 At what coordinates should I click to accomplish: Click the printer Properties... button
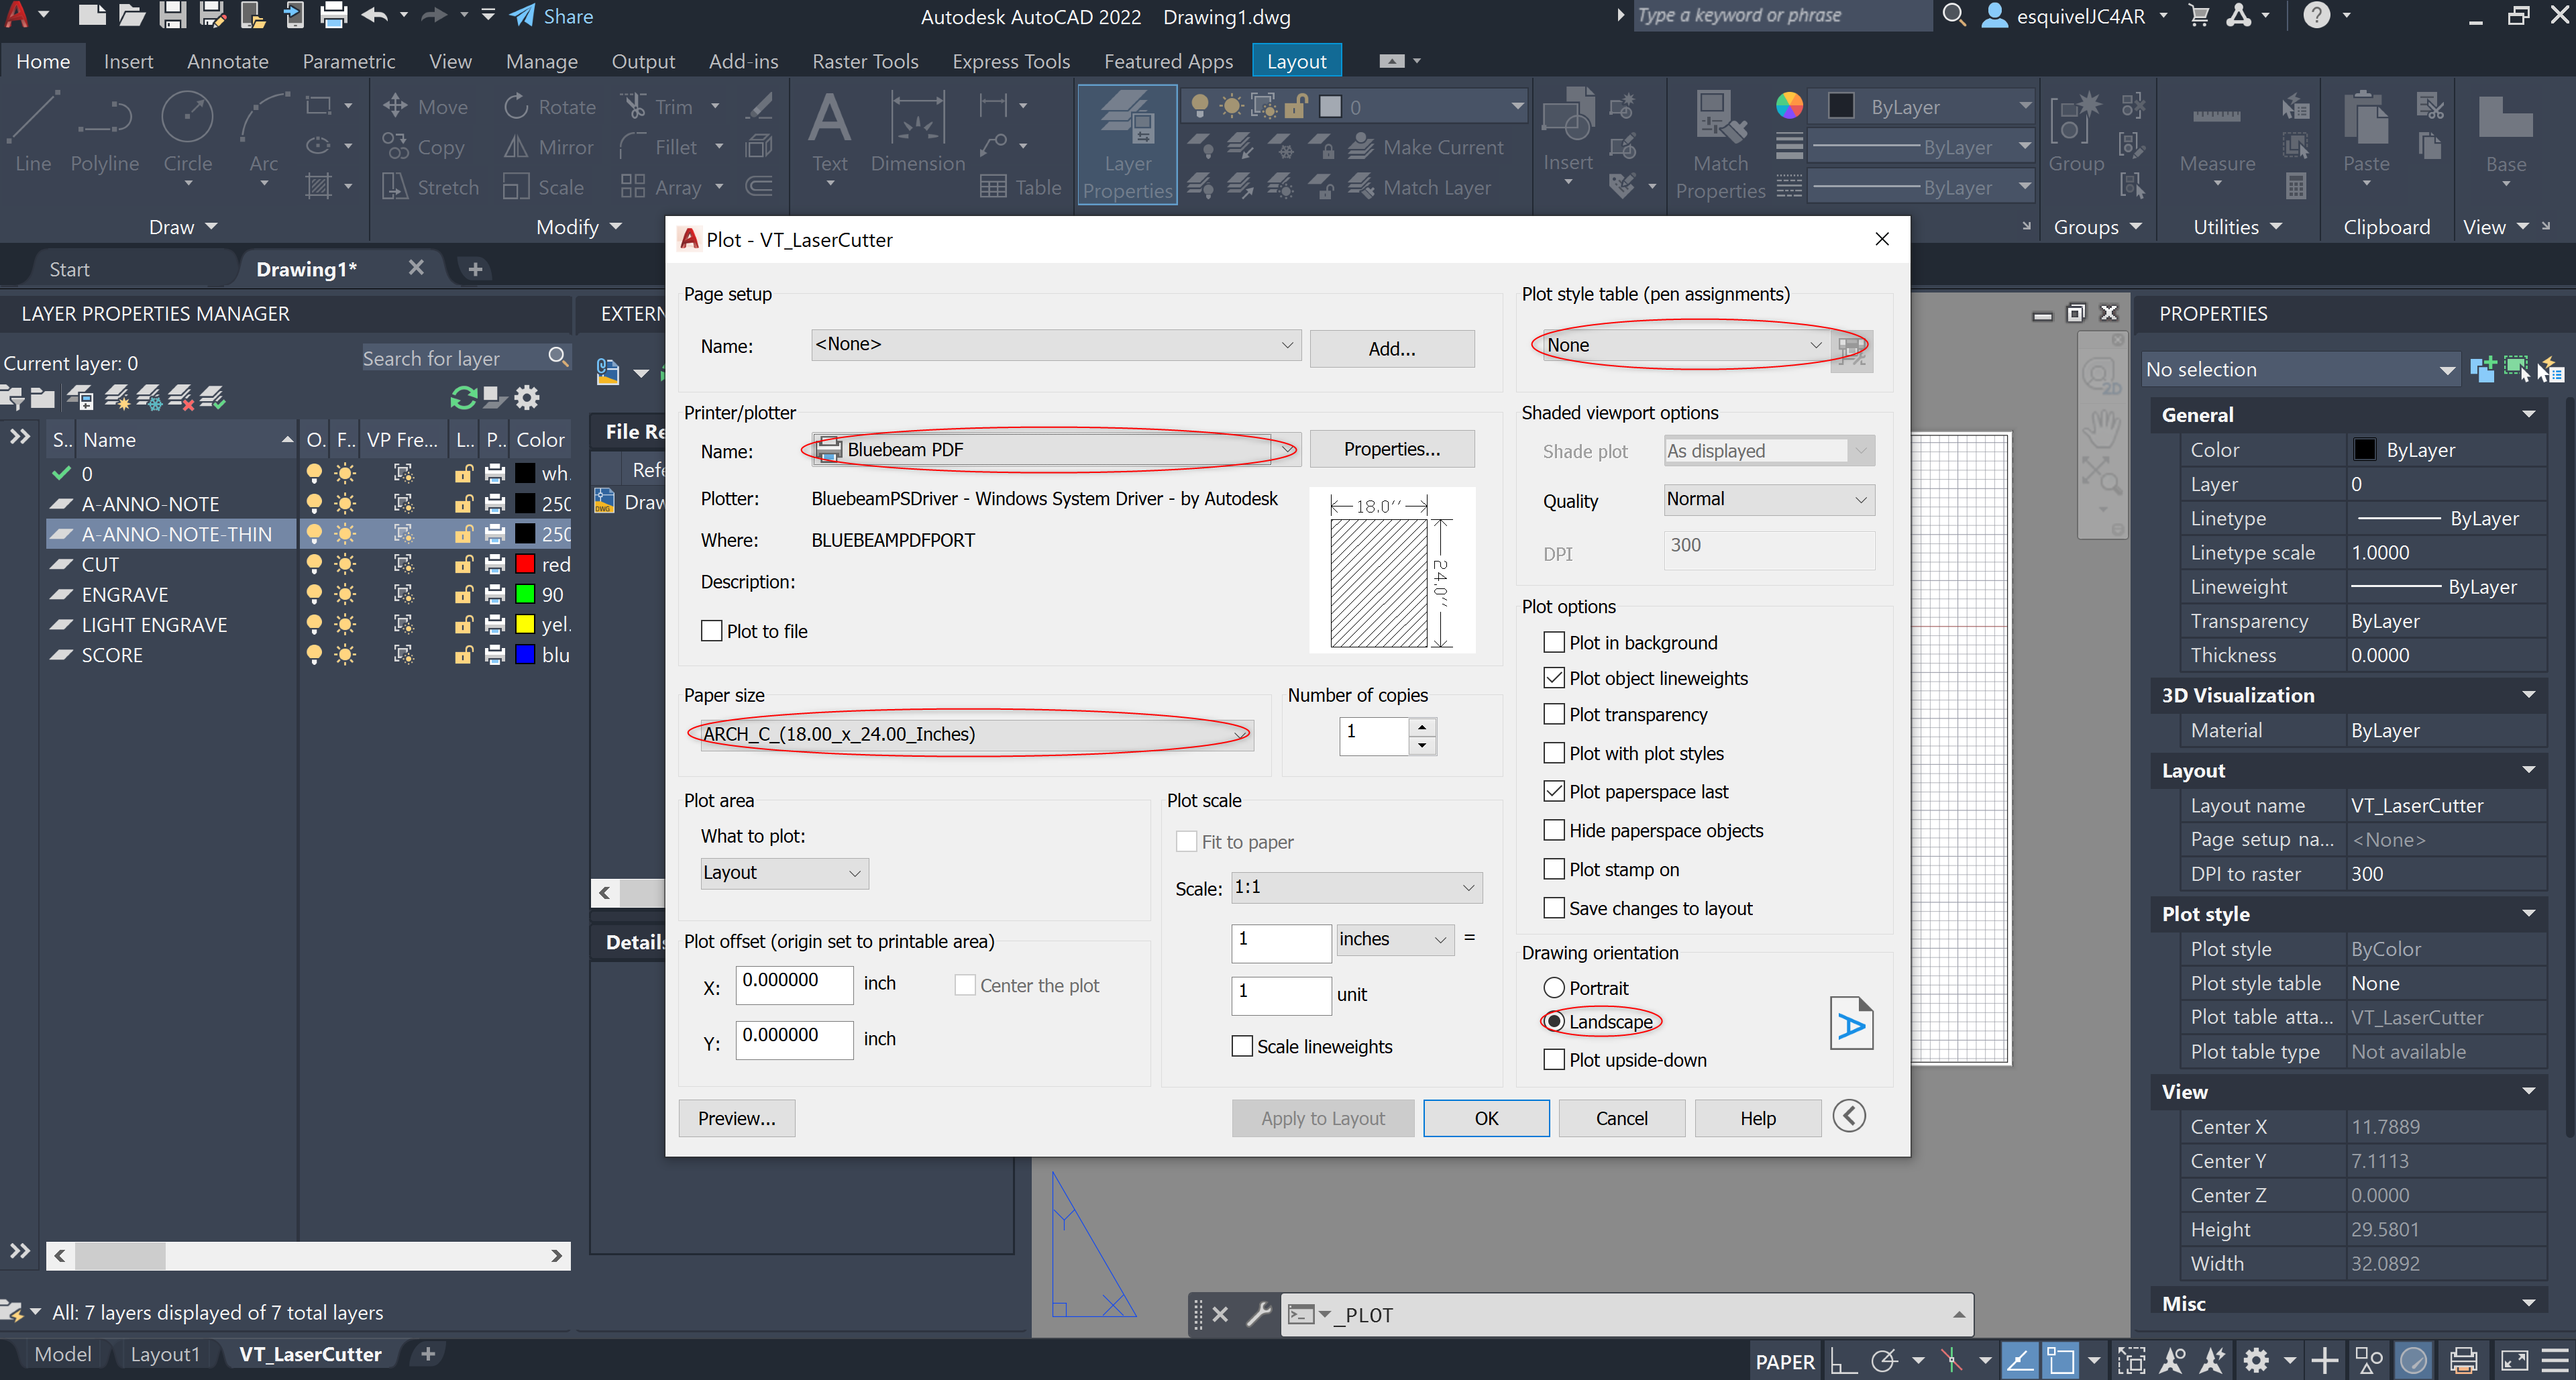(1391, 449)
